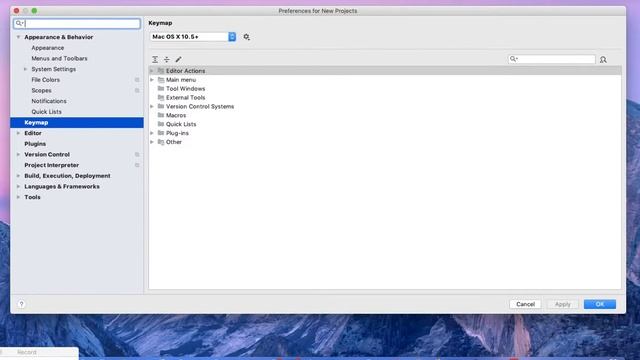Click the Apply button
640x360 pixels.
(x=562, y=304)
